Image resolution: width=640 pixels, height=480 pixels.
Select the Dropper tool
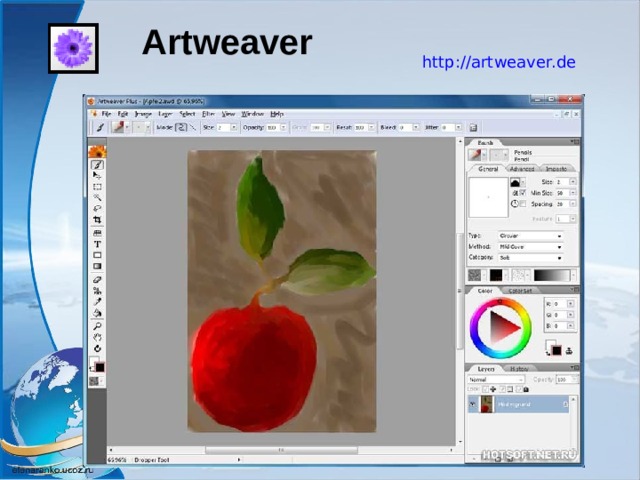pyautogui.click(x=97, y=302)
